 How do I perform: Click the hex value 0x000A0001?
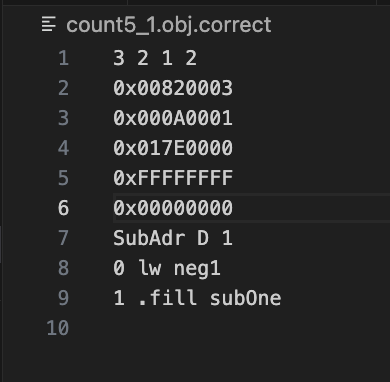tap(173, 118)
